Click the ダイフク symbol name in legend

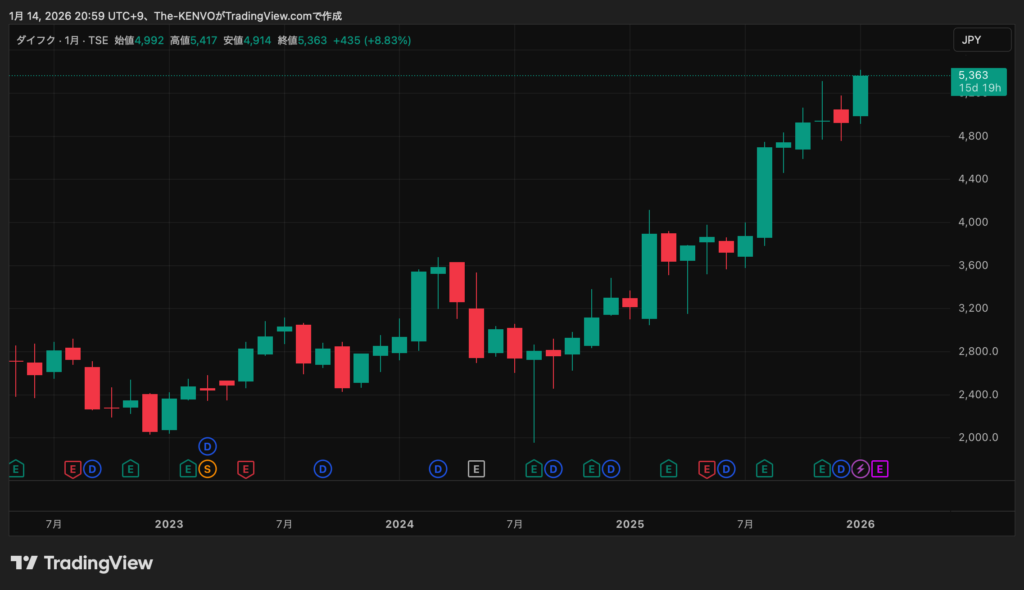[36, 40]
